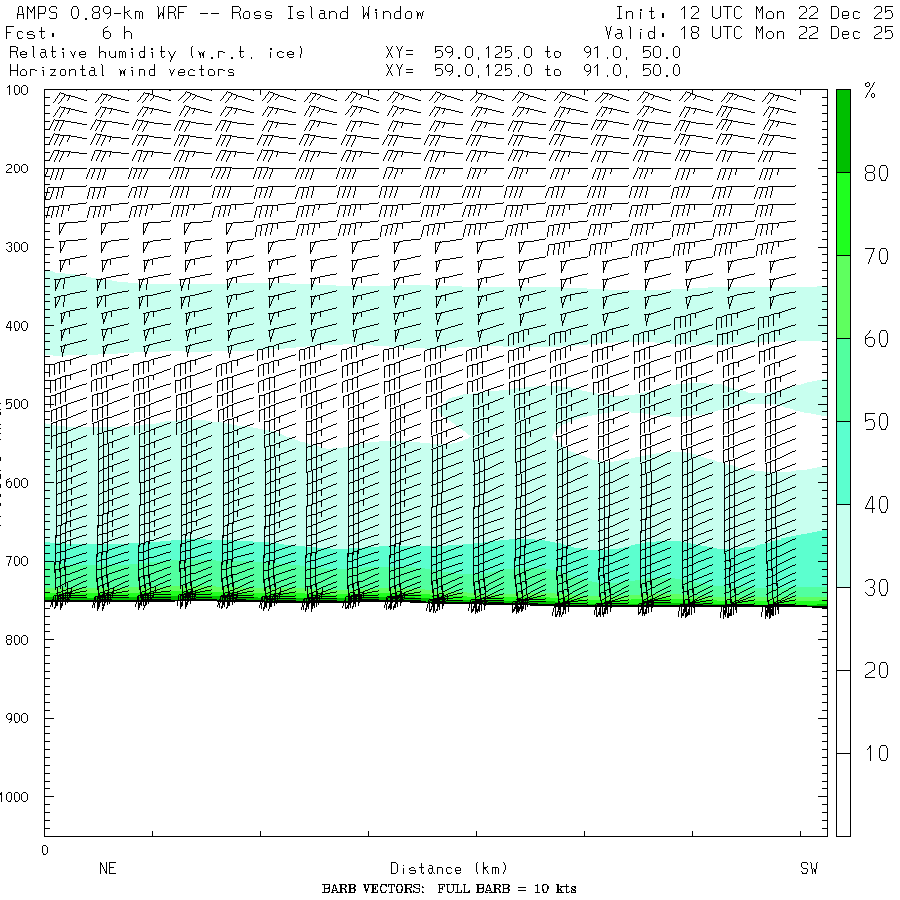Click the Horizontal wind vectors label
The width and height of the screenshot is (900, 900).
[x=122, y=71]
